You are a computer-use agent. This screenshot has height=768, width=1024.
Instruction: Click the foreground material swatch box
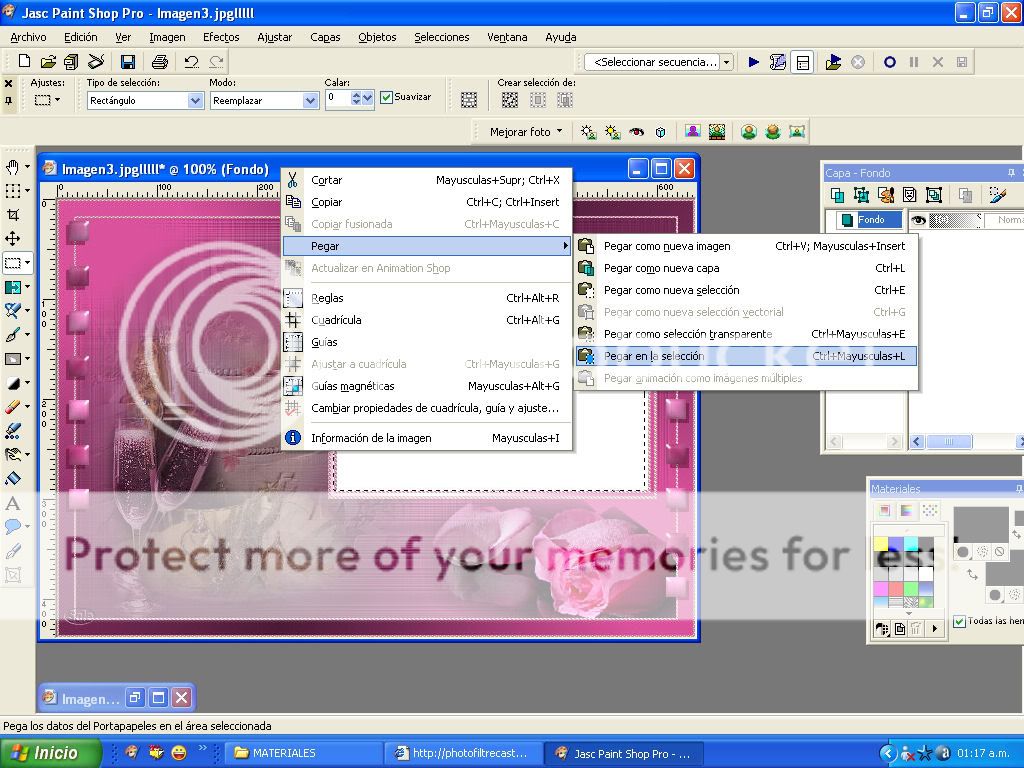pos(981,524)
